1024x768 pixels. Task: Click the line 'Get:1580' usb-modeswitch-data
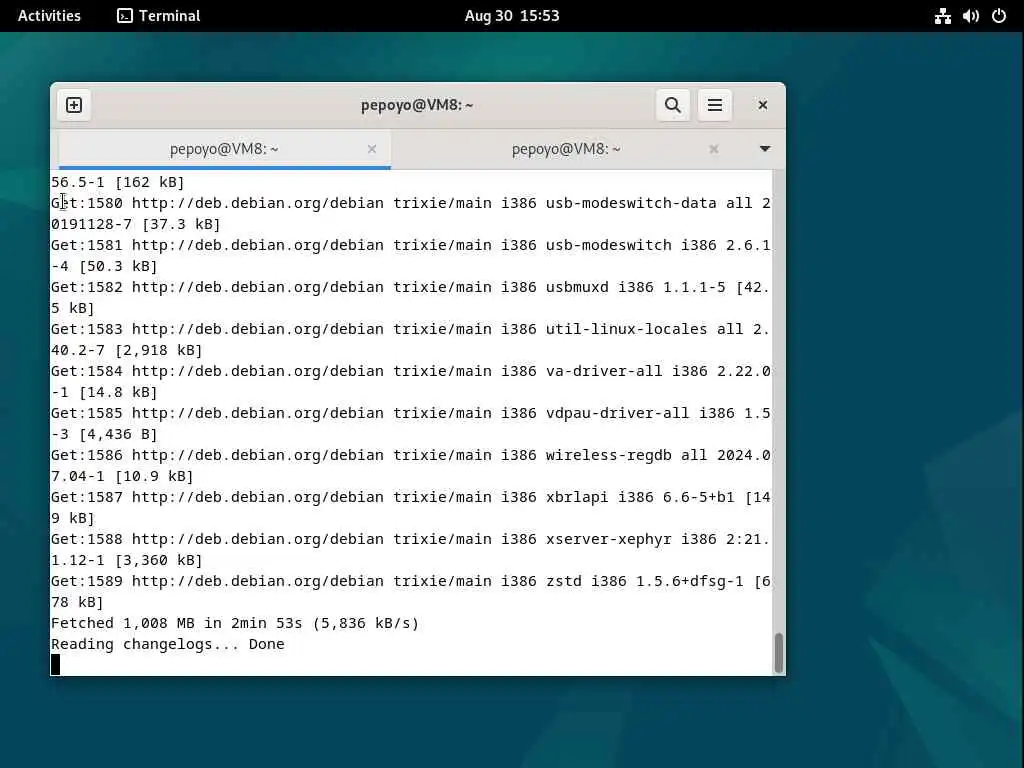[x=411, y=203]
